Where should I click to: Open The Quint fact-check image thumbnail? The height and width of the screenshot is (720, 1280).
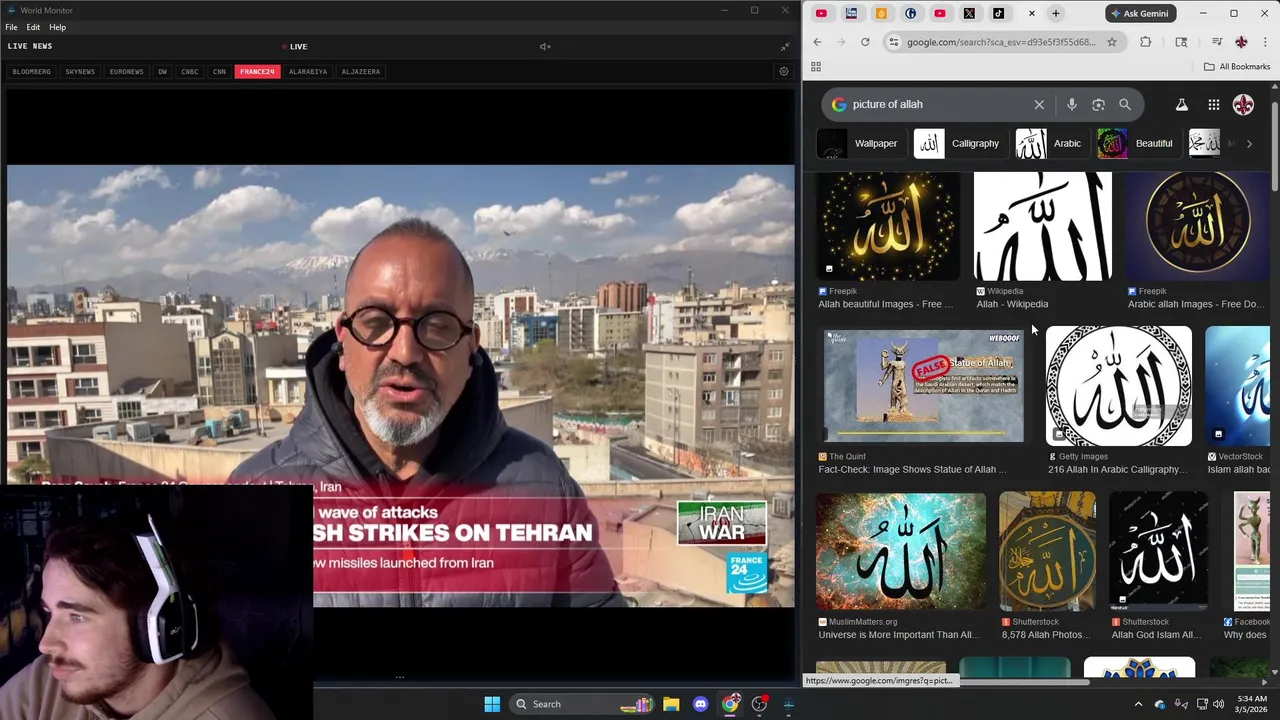pos(923,385)
